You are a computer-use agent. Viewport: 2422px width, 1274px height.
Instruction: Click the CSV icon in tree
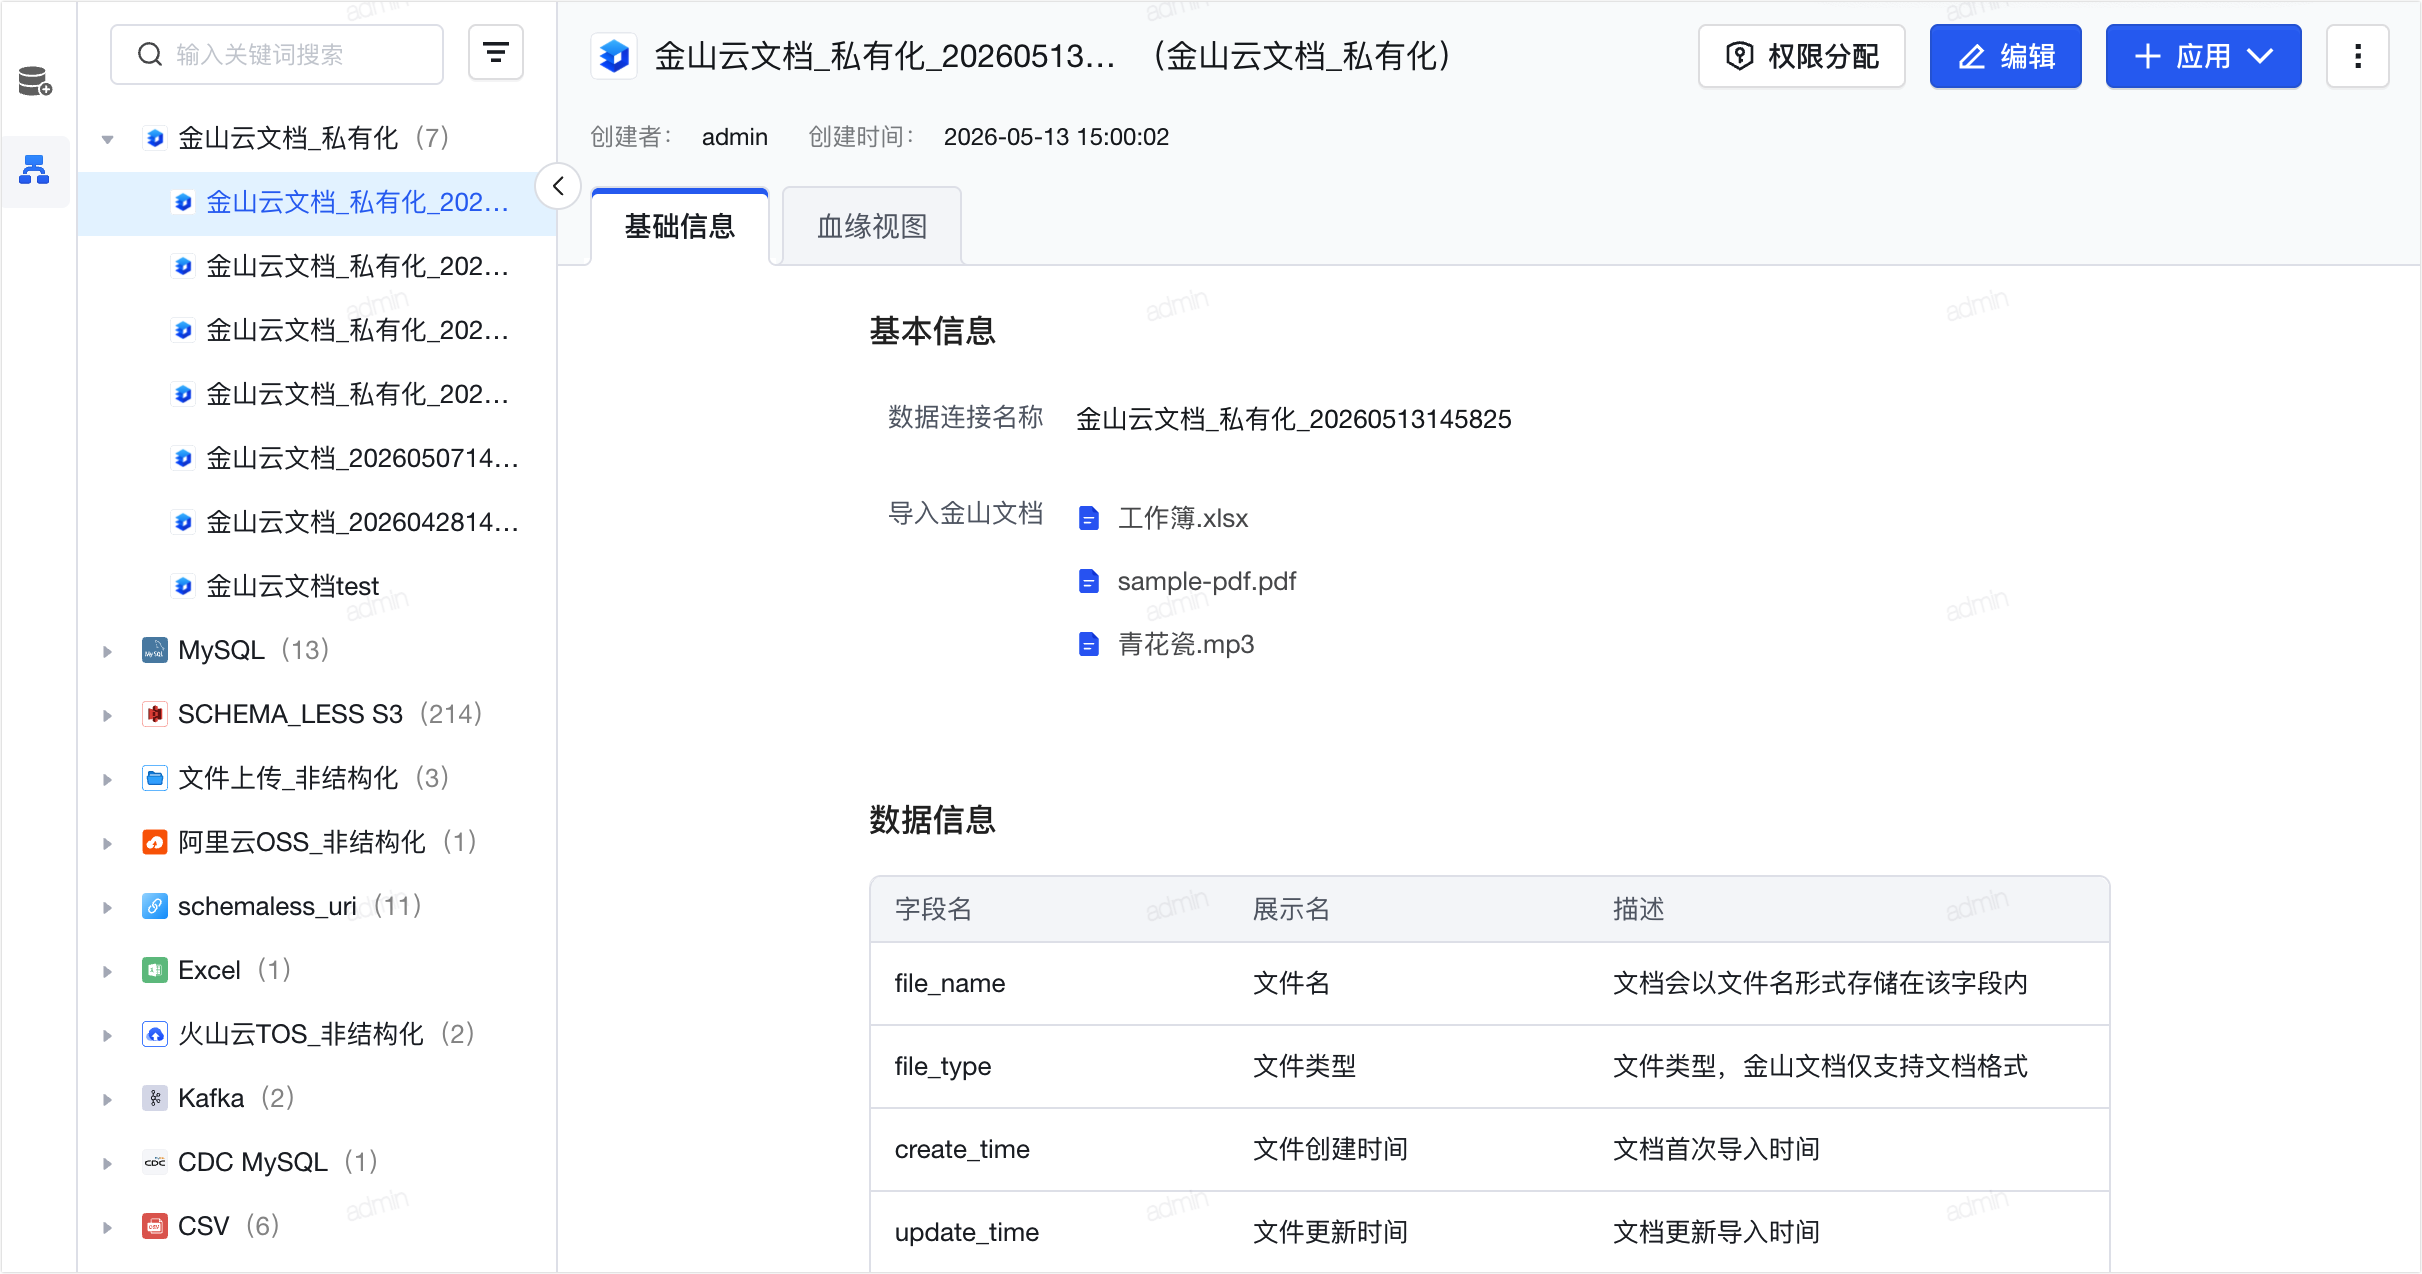[x=155, y=1226]
